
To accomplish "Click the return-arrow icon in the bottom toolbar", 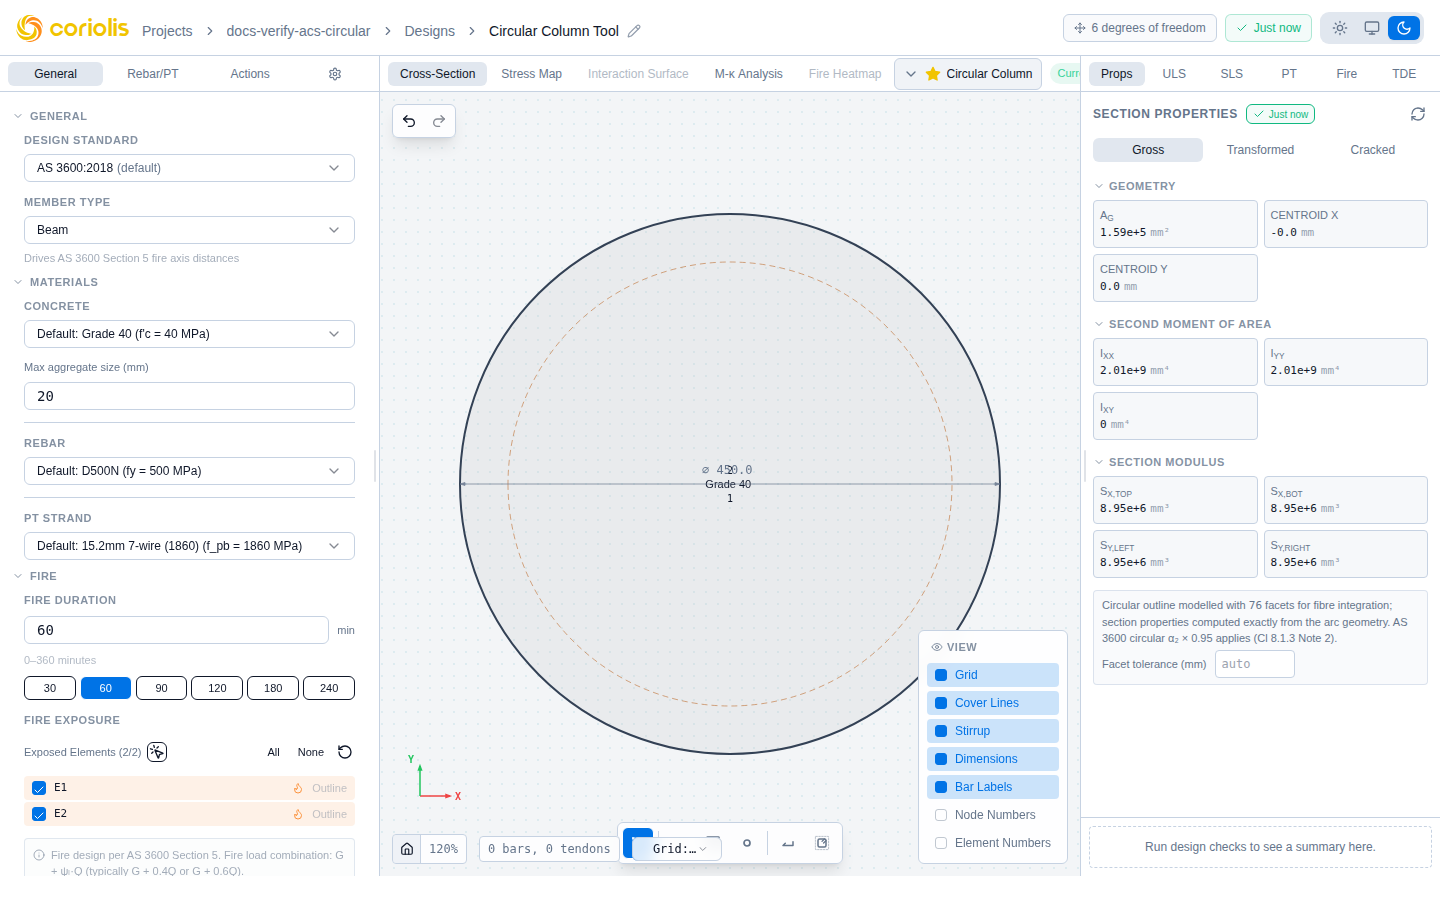I will pyautogui.click(x=788, y=843).
